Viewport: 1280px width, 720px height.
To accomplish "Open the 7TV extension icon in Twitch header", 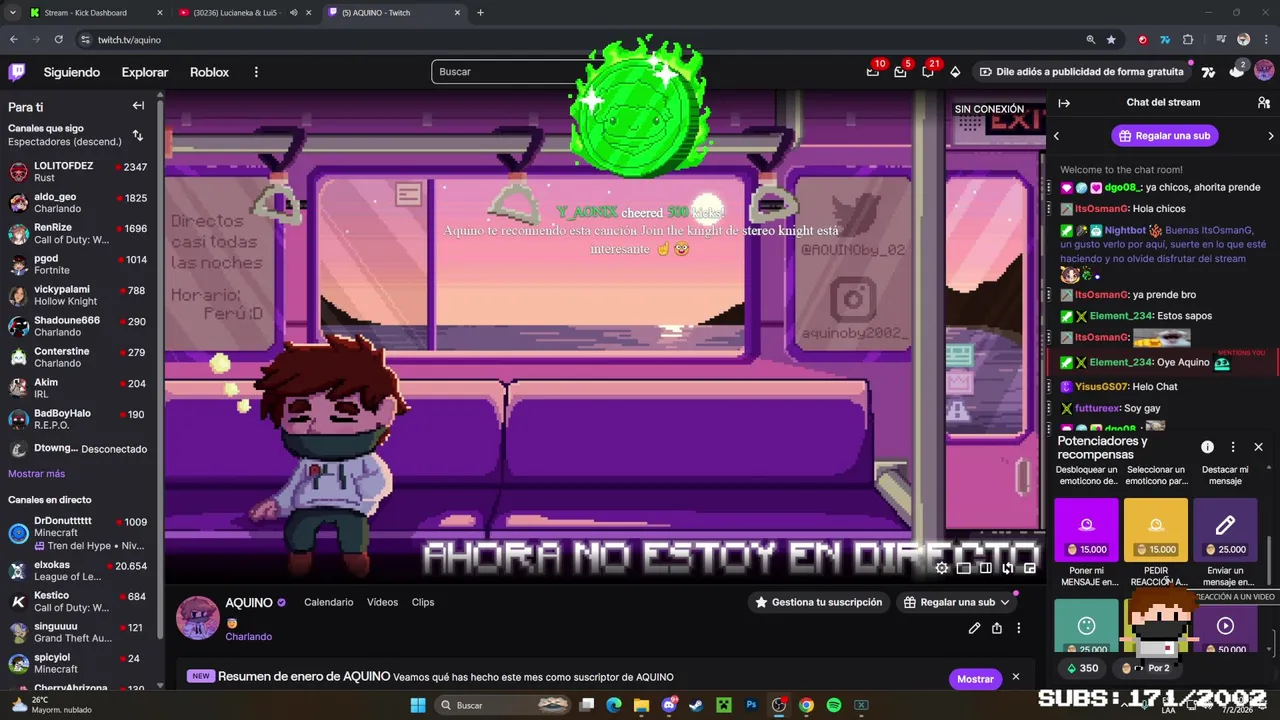I will [1208, 72].
